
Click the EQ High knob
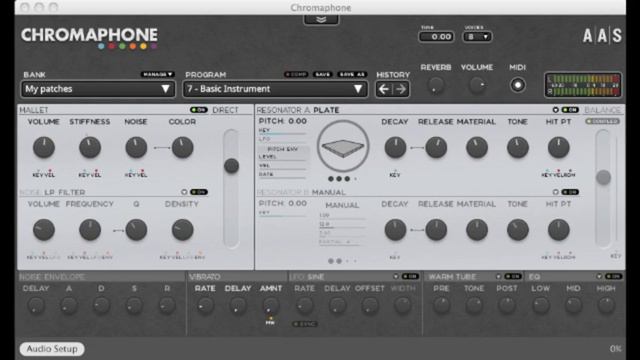[x=606, y=305]
